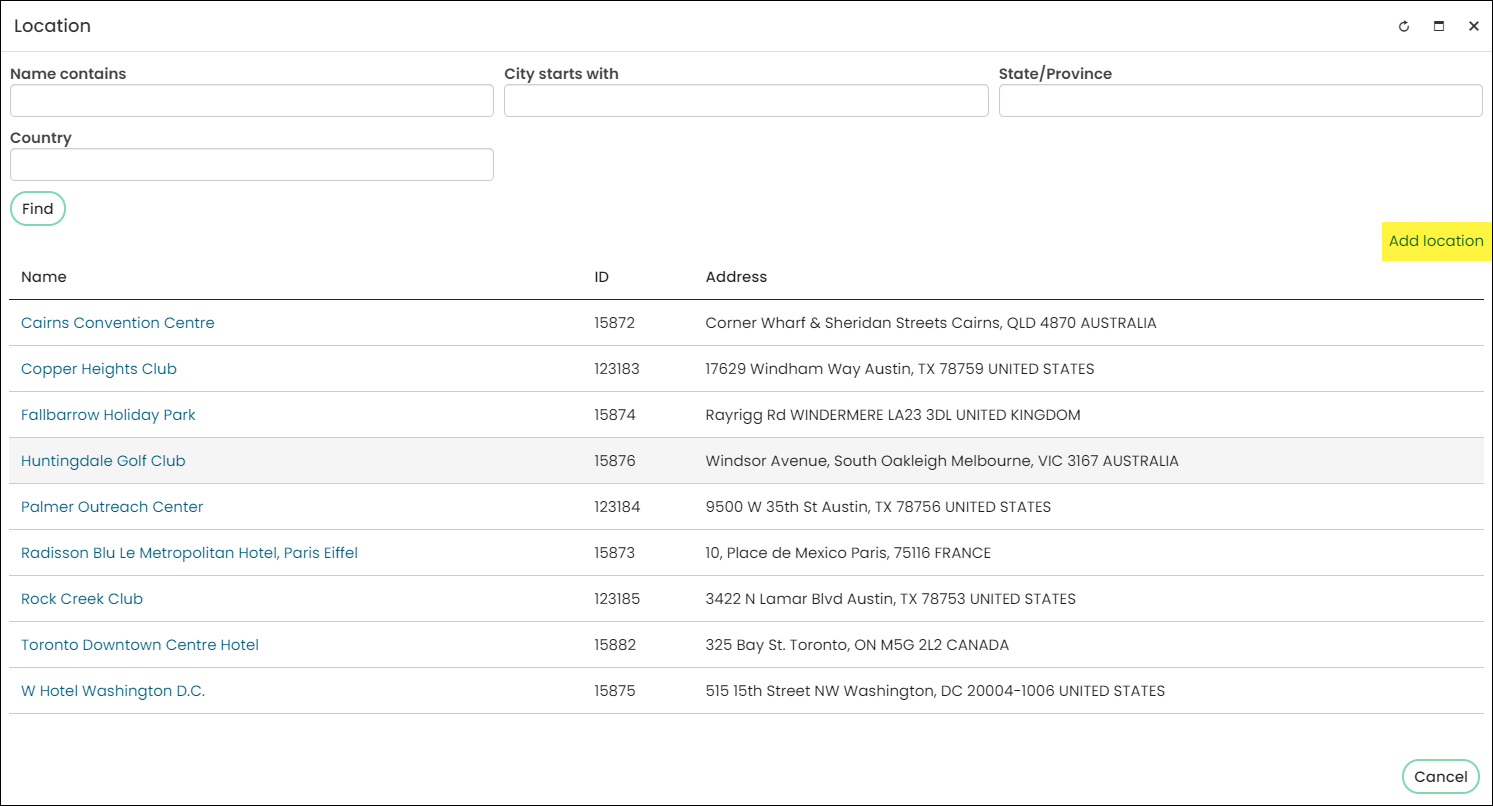Focus the Name contains field

252,100
